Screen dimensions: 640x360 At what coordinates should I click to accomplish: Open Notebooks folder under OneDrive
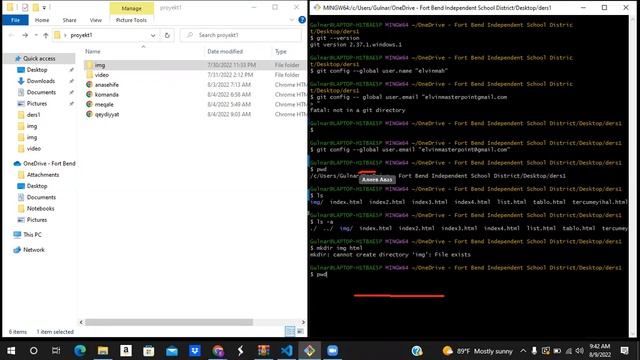coord(40,209)
